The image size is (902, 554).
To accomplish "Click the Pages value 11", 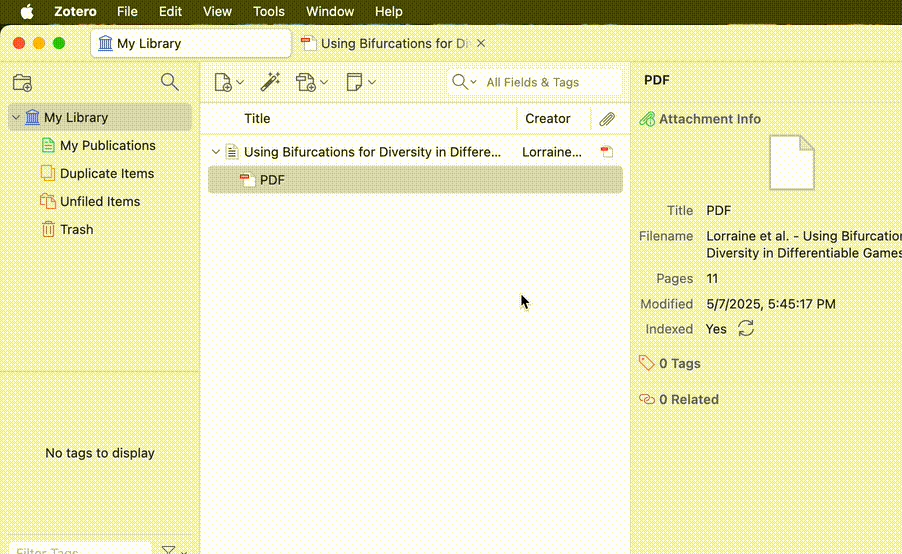I will click(712, 278).
